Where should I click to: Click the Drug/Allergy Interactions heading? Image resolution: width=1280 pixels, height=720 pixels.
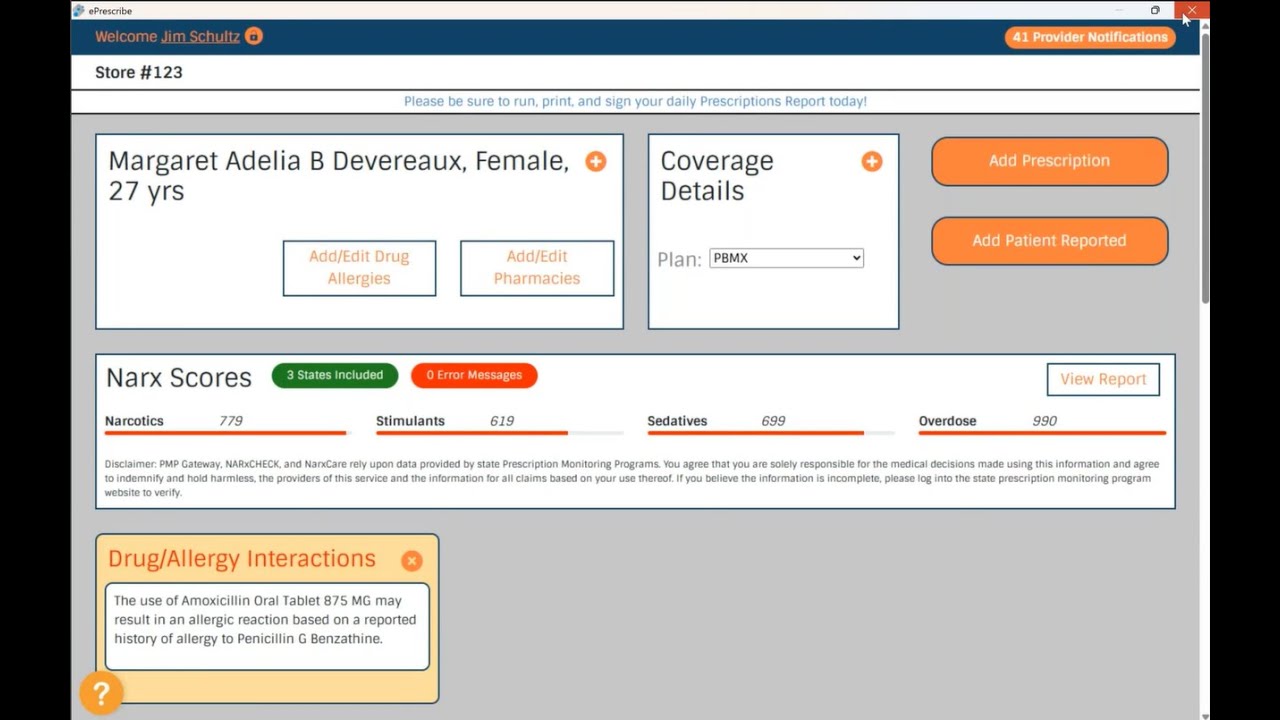242,559
